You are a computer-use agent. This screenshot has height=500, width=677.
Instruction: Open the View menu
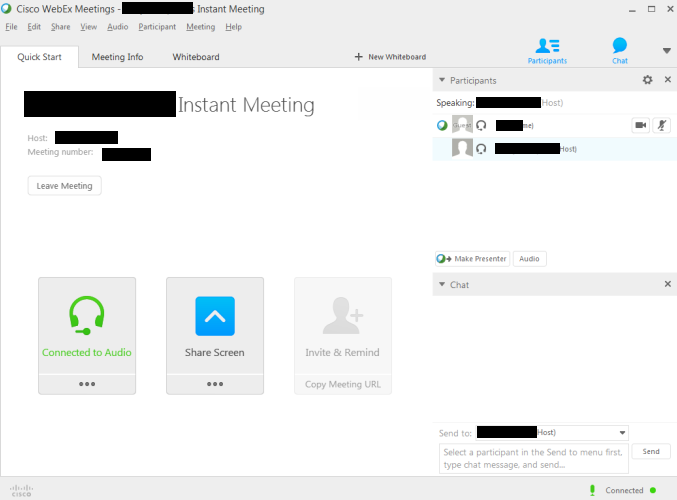click(89, 27)
